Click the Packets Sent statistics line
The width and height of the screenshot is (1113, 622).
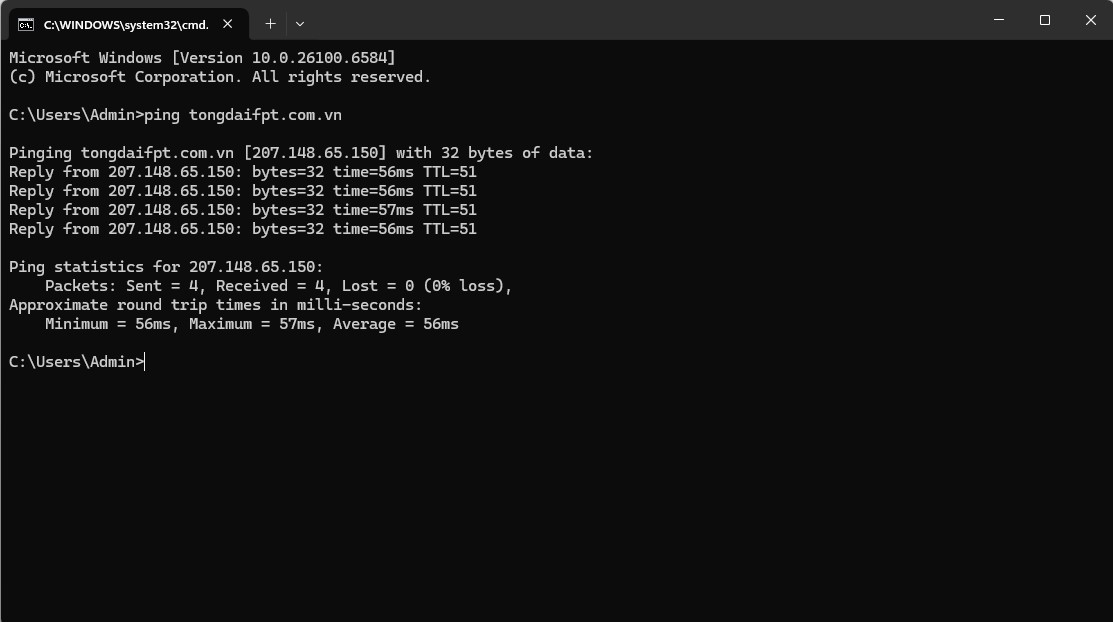278,285
